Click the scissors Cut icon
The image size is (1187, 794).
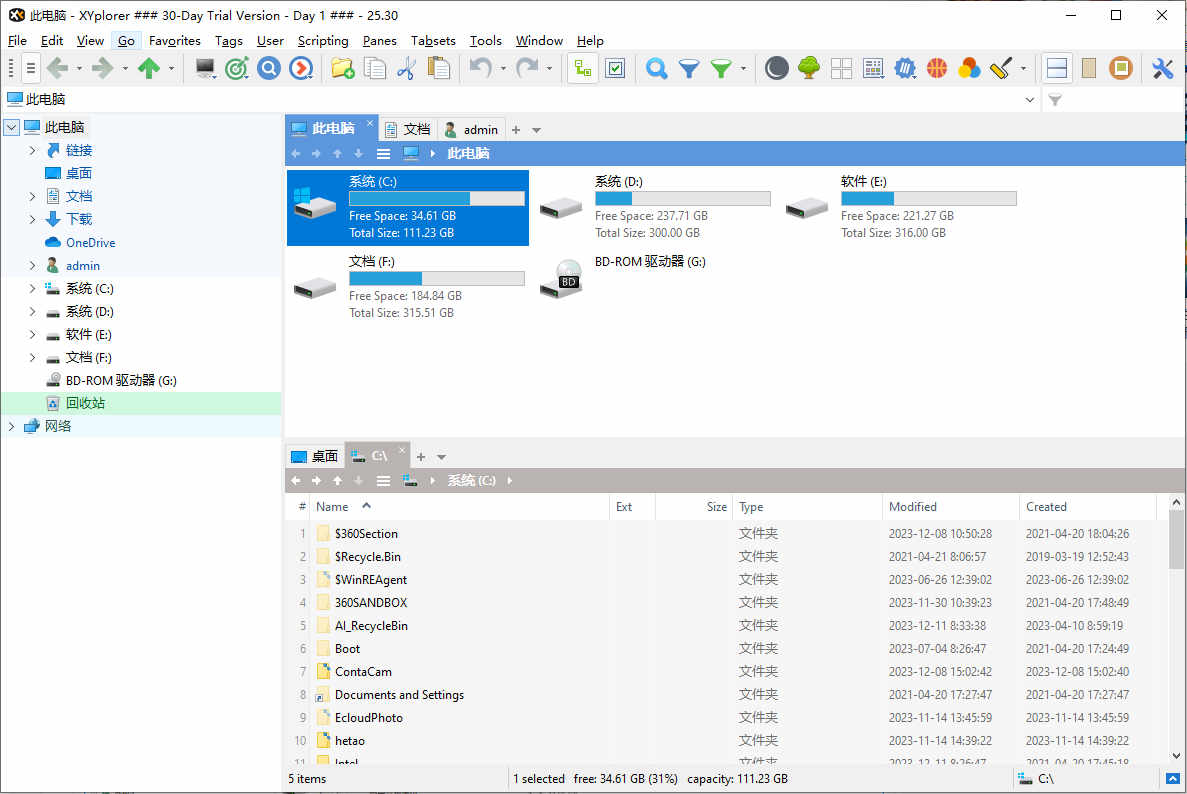407,69
